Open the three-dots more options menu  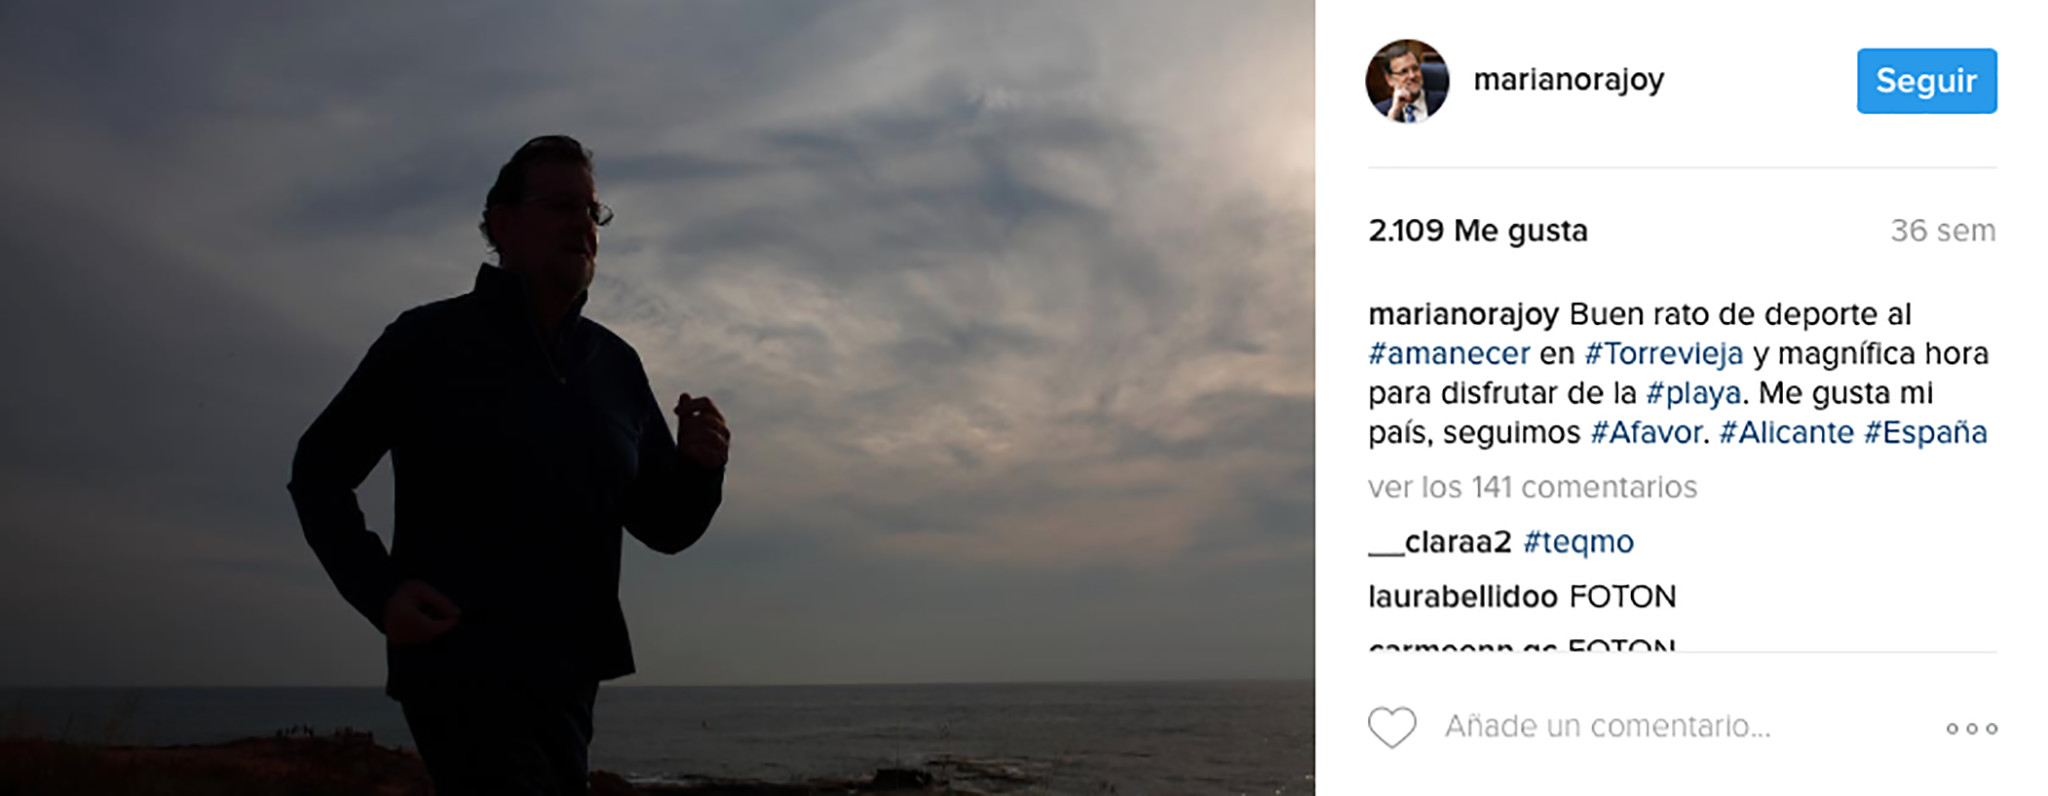[1971, 728]
